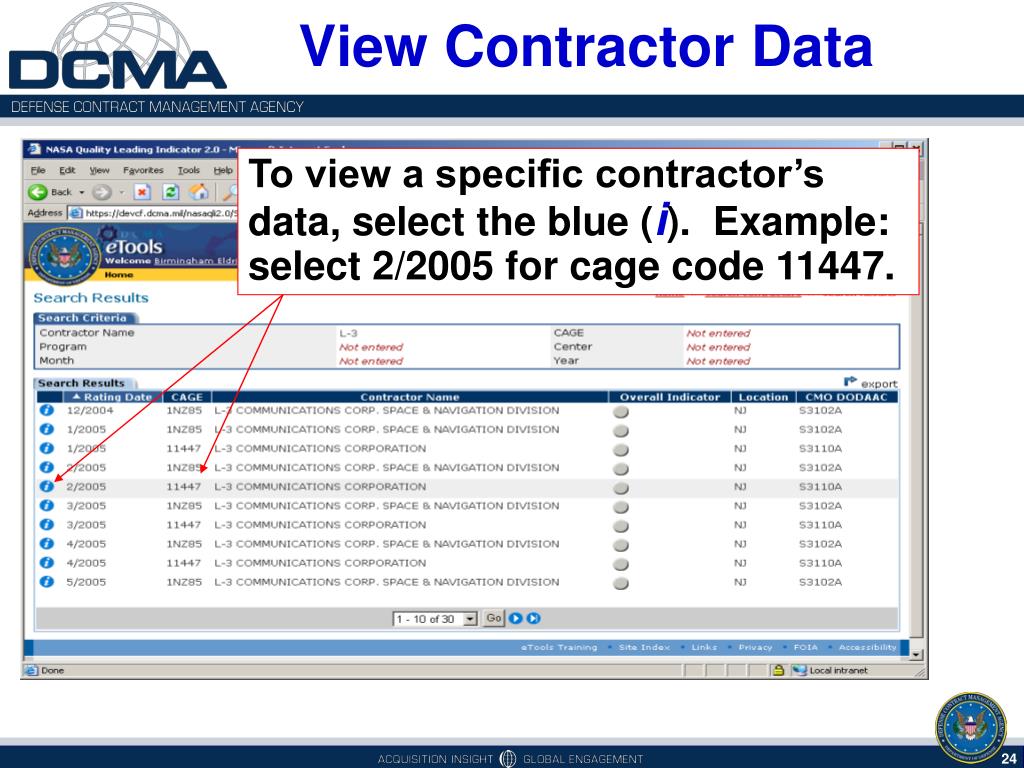Click 'NJ' location in 12/2004 row
Screen dimensions: 1024x768
(740, 410)
